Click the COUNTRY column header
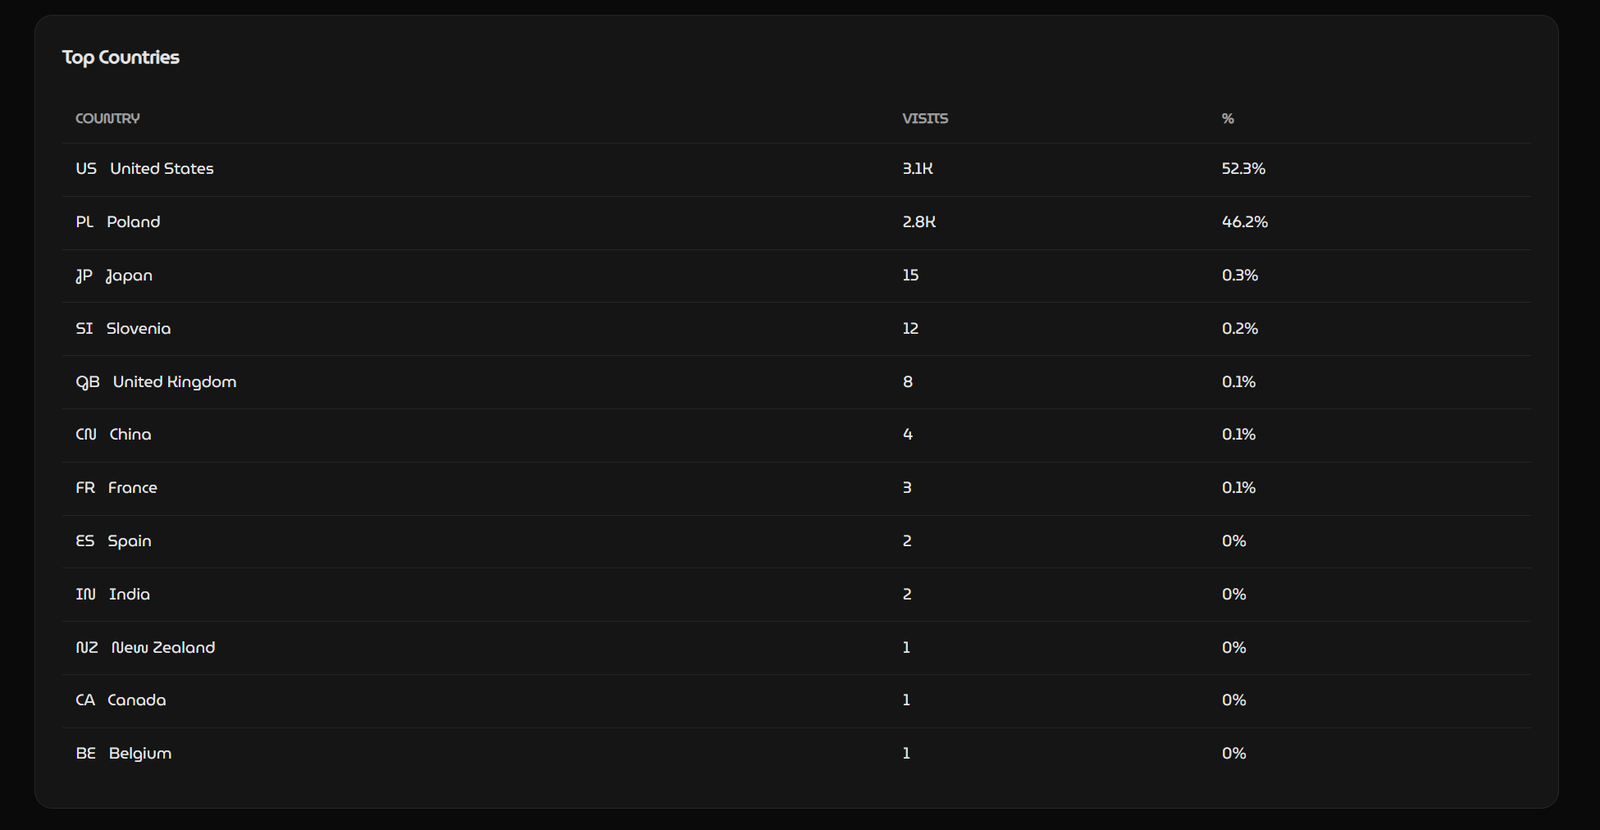 107,118
